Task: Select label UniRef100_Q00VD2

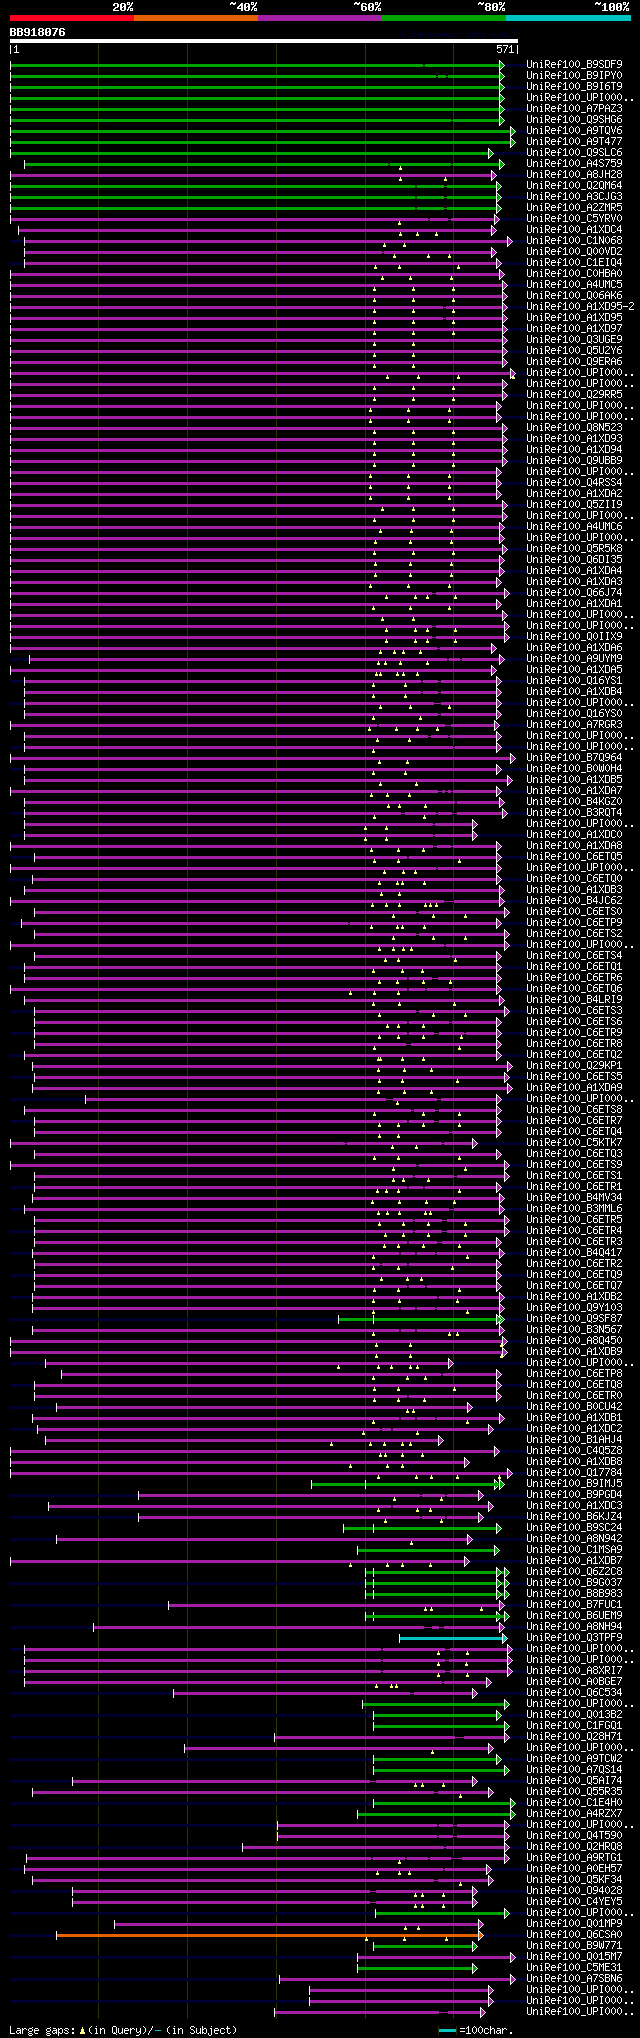Action: 574,251
